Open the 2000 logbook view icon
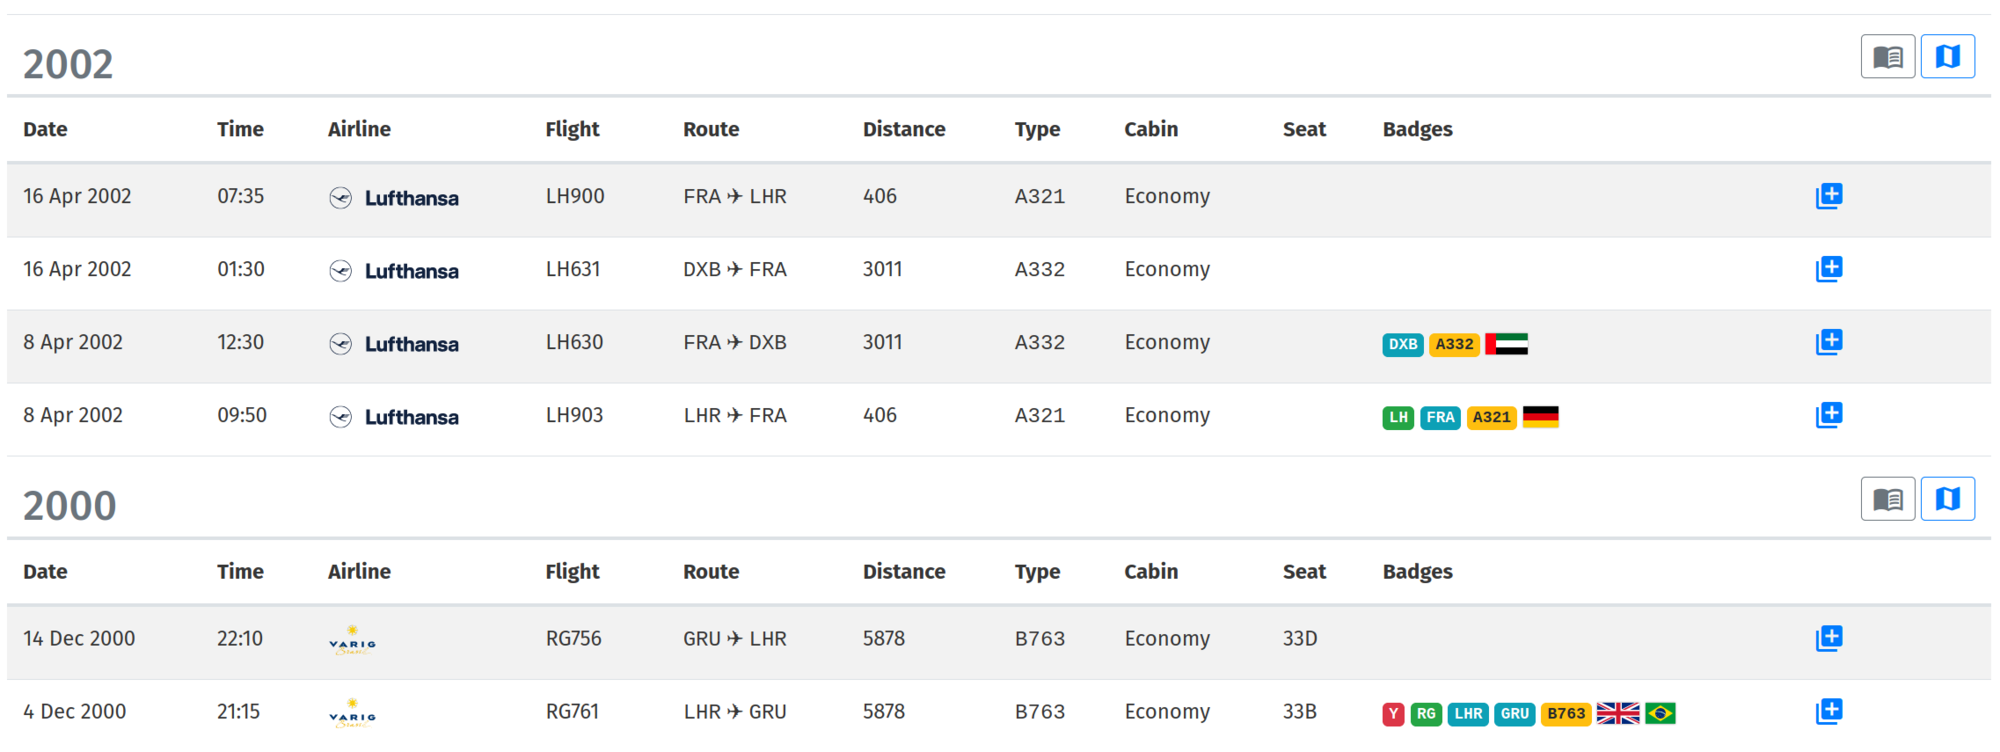Screen dimensions: 2000x752 pyautogui.click(x=1887, y=499)
